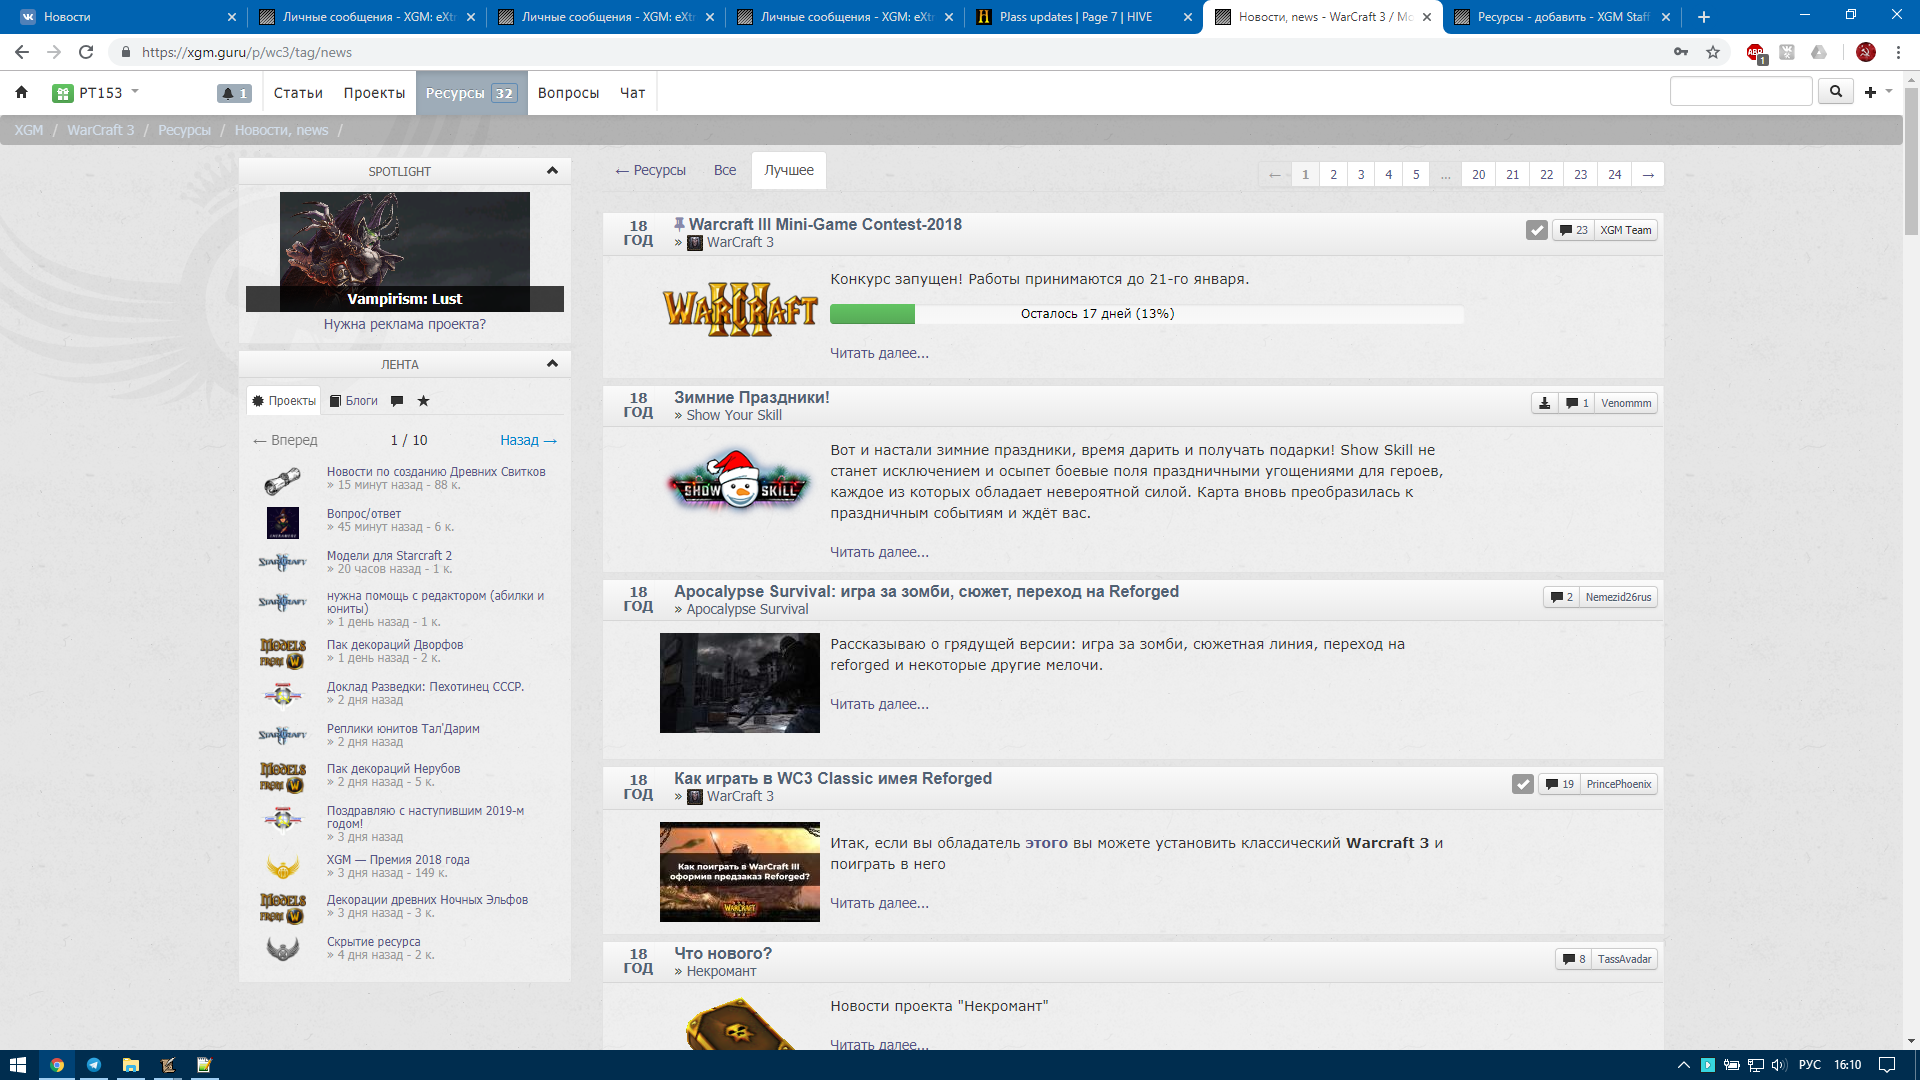Viewport: 1920px width, 1080px height.
Task: Toggle checkmark on Warcraft III Mini-Game Contest post
Action: click(1537, 230)
